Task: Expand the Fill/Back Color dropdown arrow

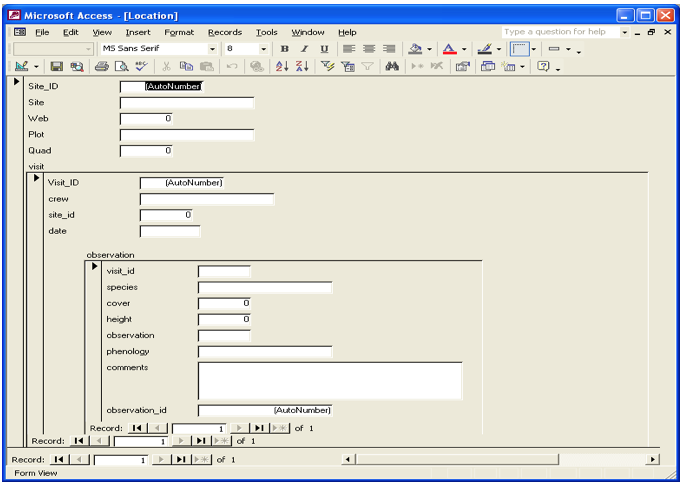Action: (x=429, y=49)
